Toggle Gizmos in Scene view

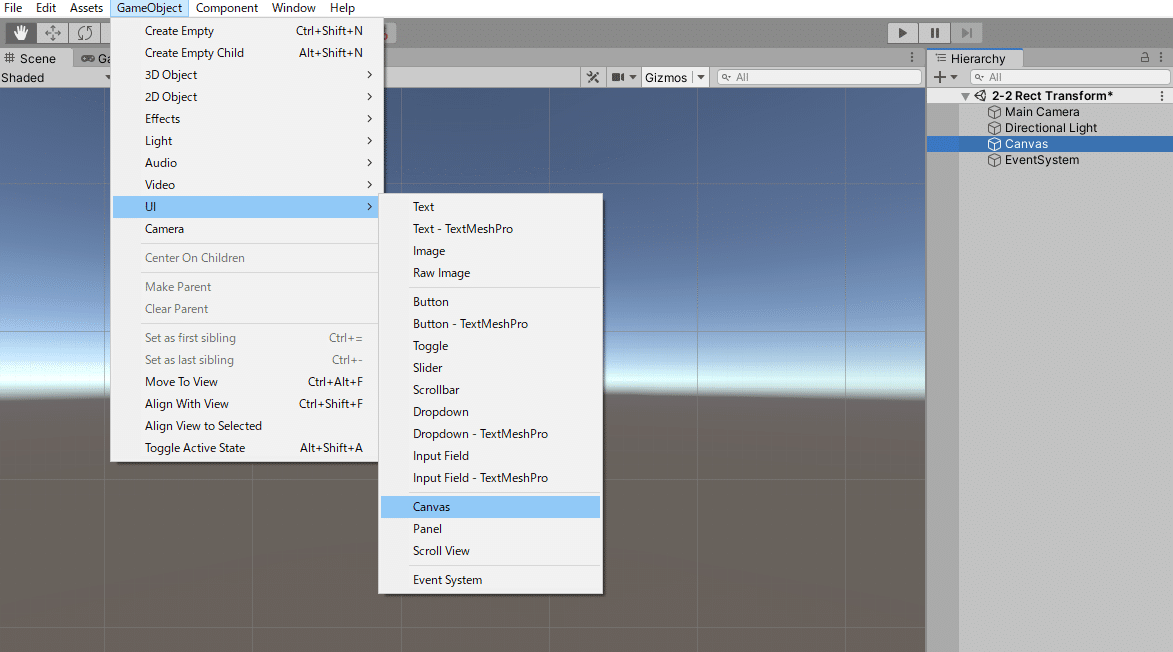coord(666,77)
